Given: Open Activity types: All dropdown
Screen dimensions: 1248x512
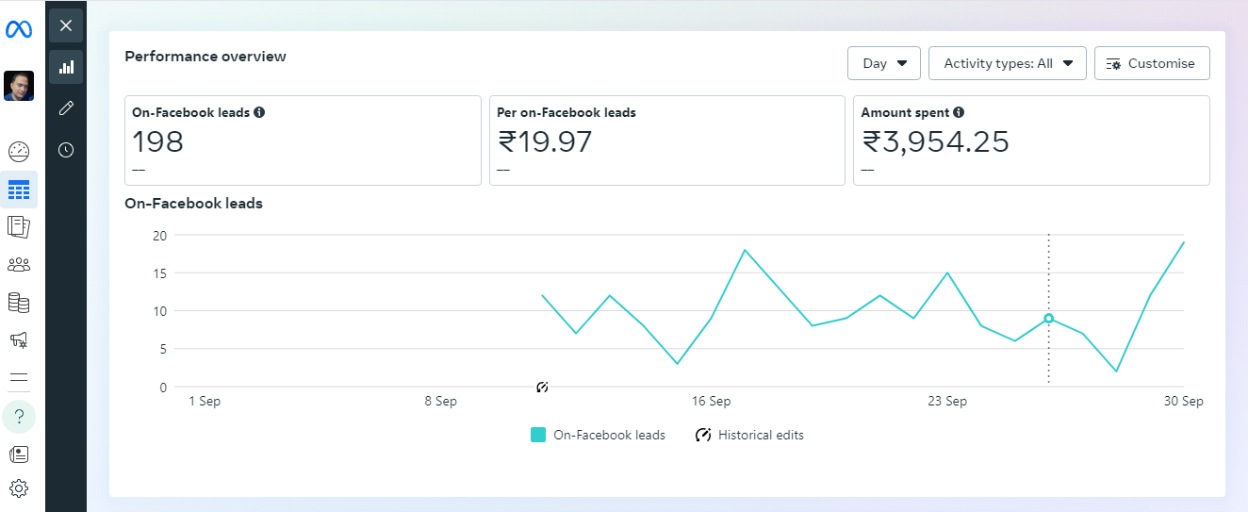Looking at the screenshot, I should pos(1007,63).
